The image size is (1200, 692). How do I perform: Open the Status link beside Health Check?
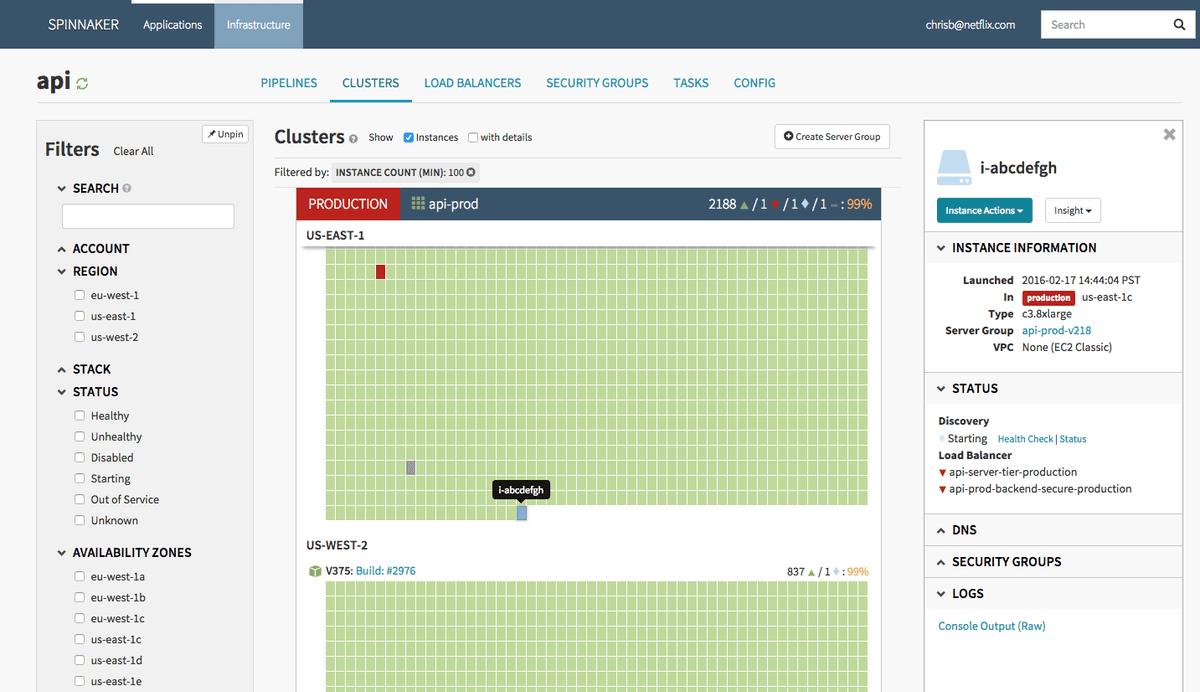pyautogui.click(x=1073, y=439)
